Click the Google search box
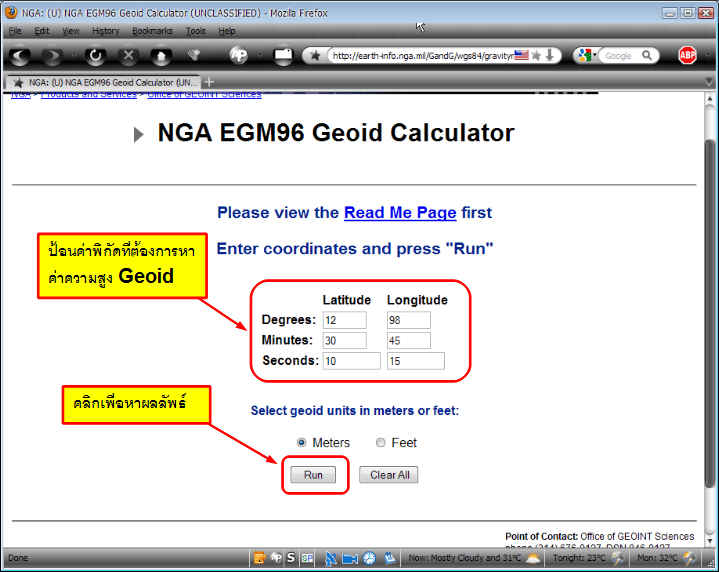719x572 pixels. [621, 56]
